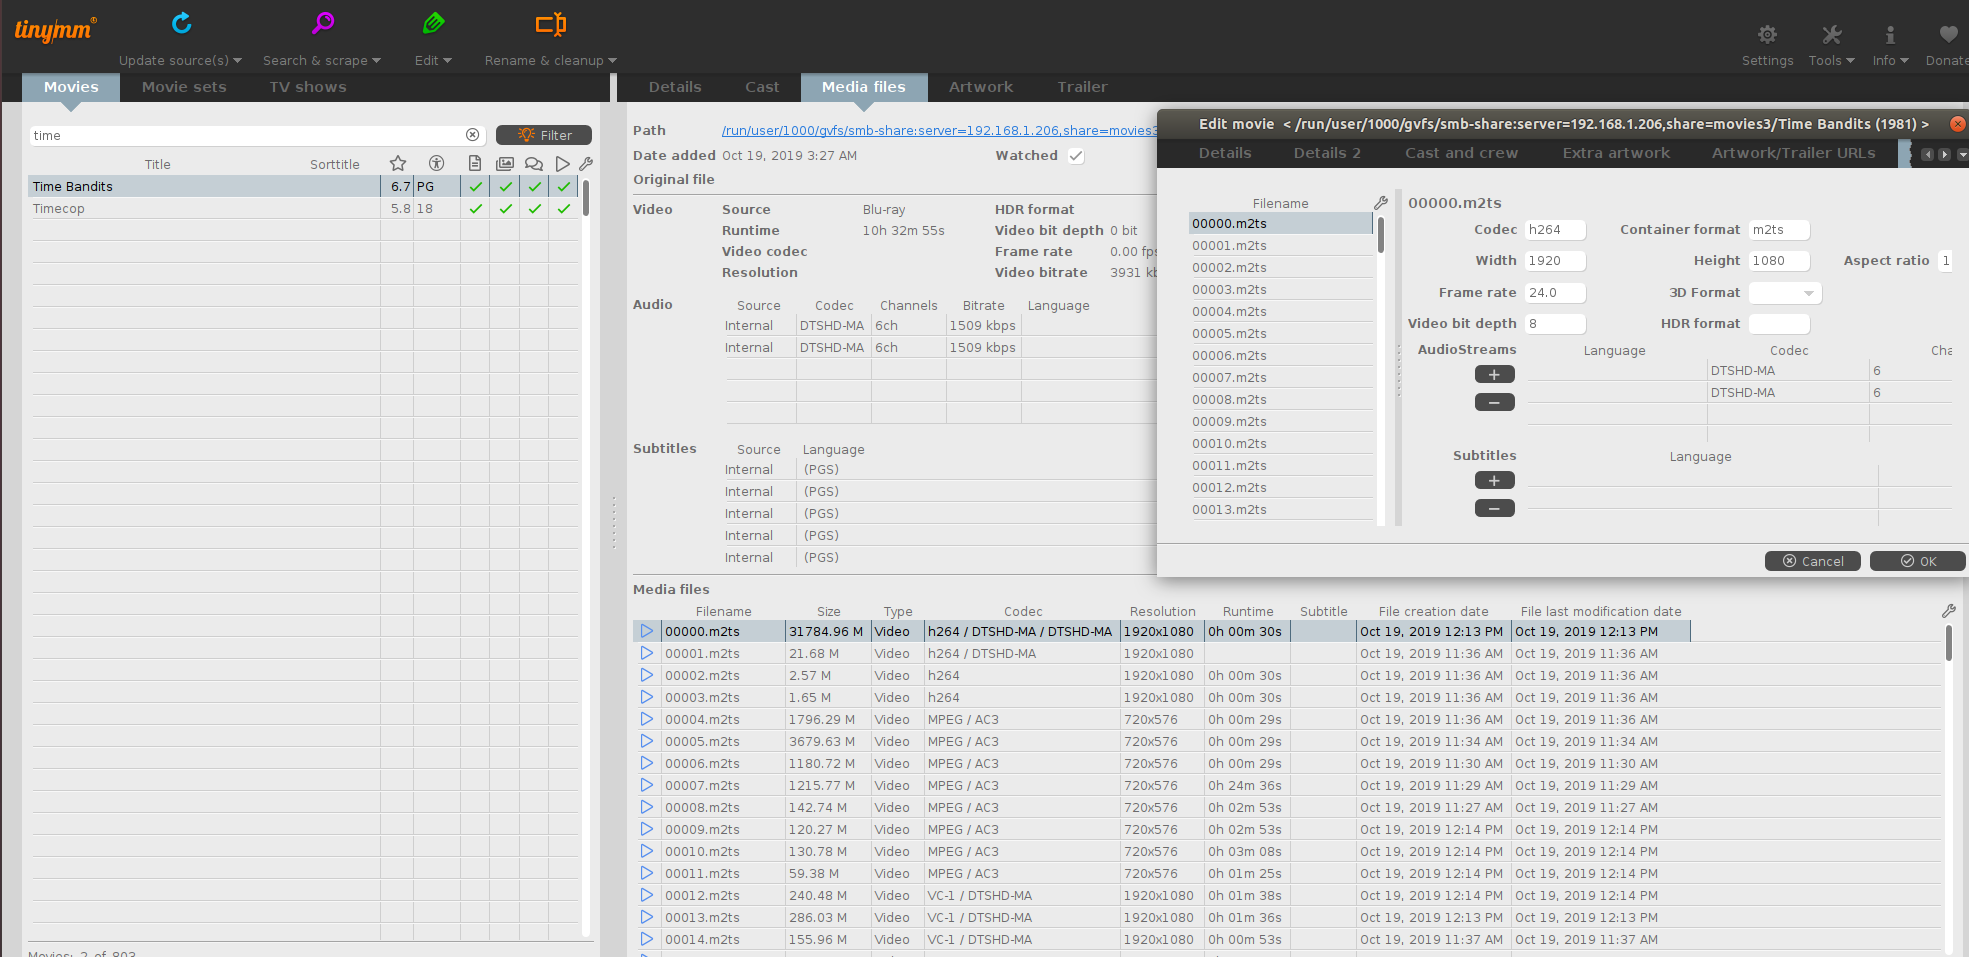Open Search & scrape dropdown menu
Screen dimensions: 1969x957
click(x=376, y=61)
